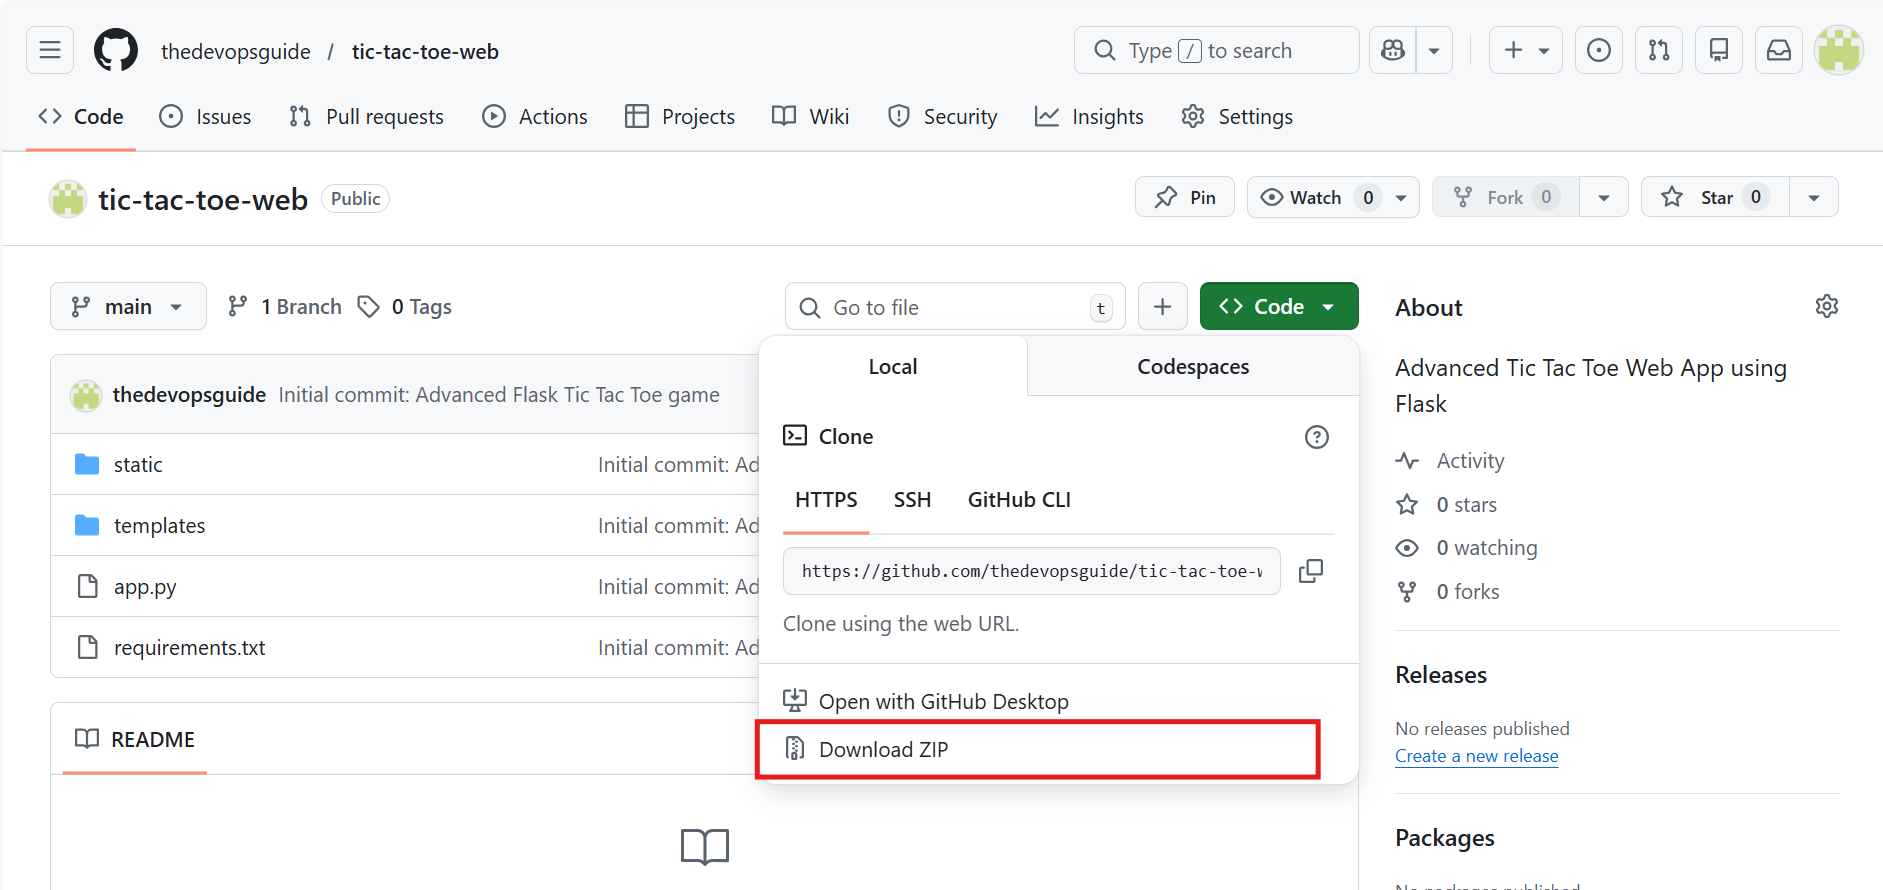Open the Projects tab
Viewport: 1883px width, 890px height.
pos(680,117)
